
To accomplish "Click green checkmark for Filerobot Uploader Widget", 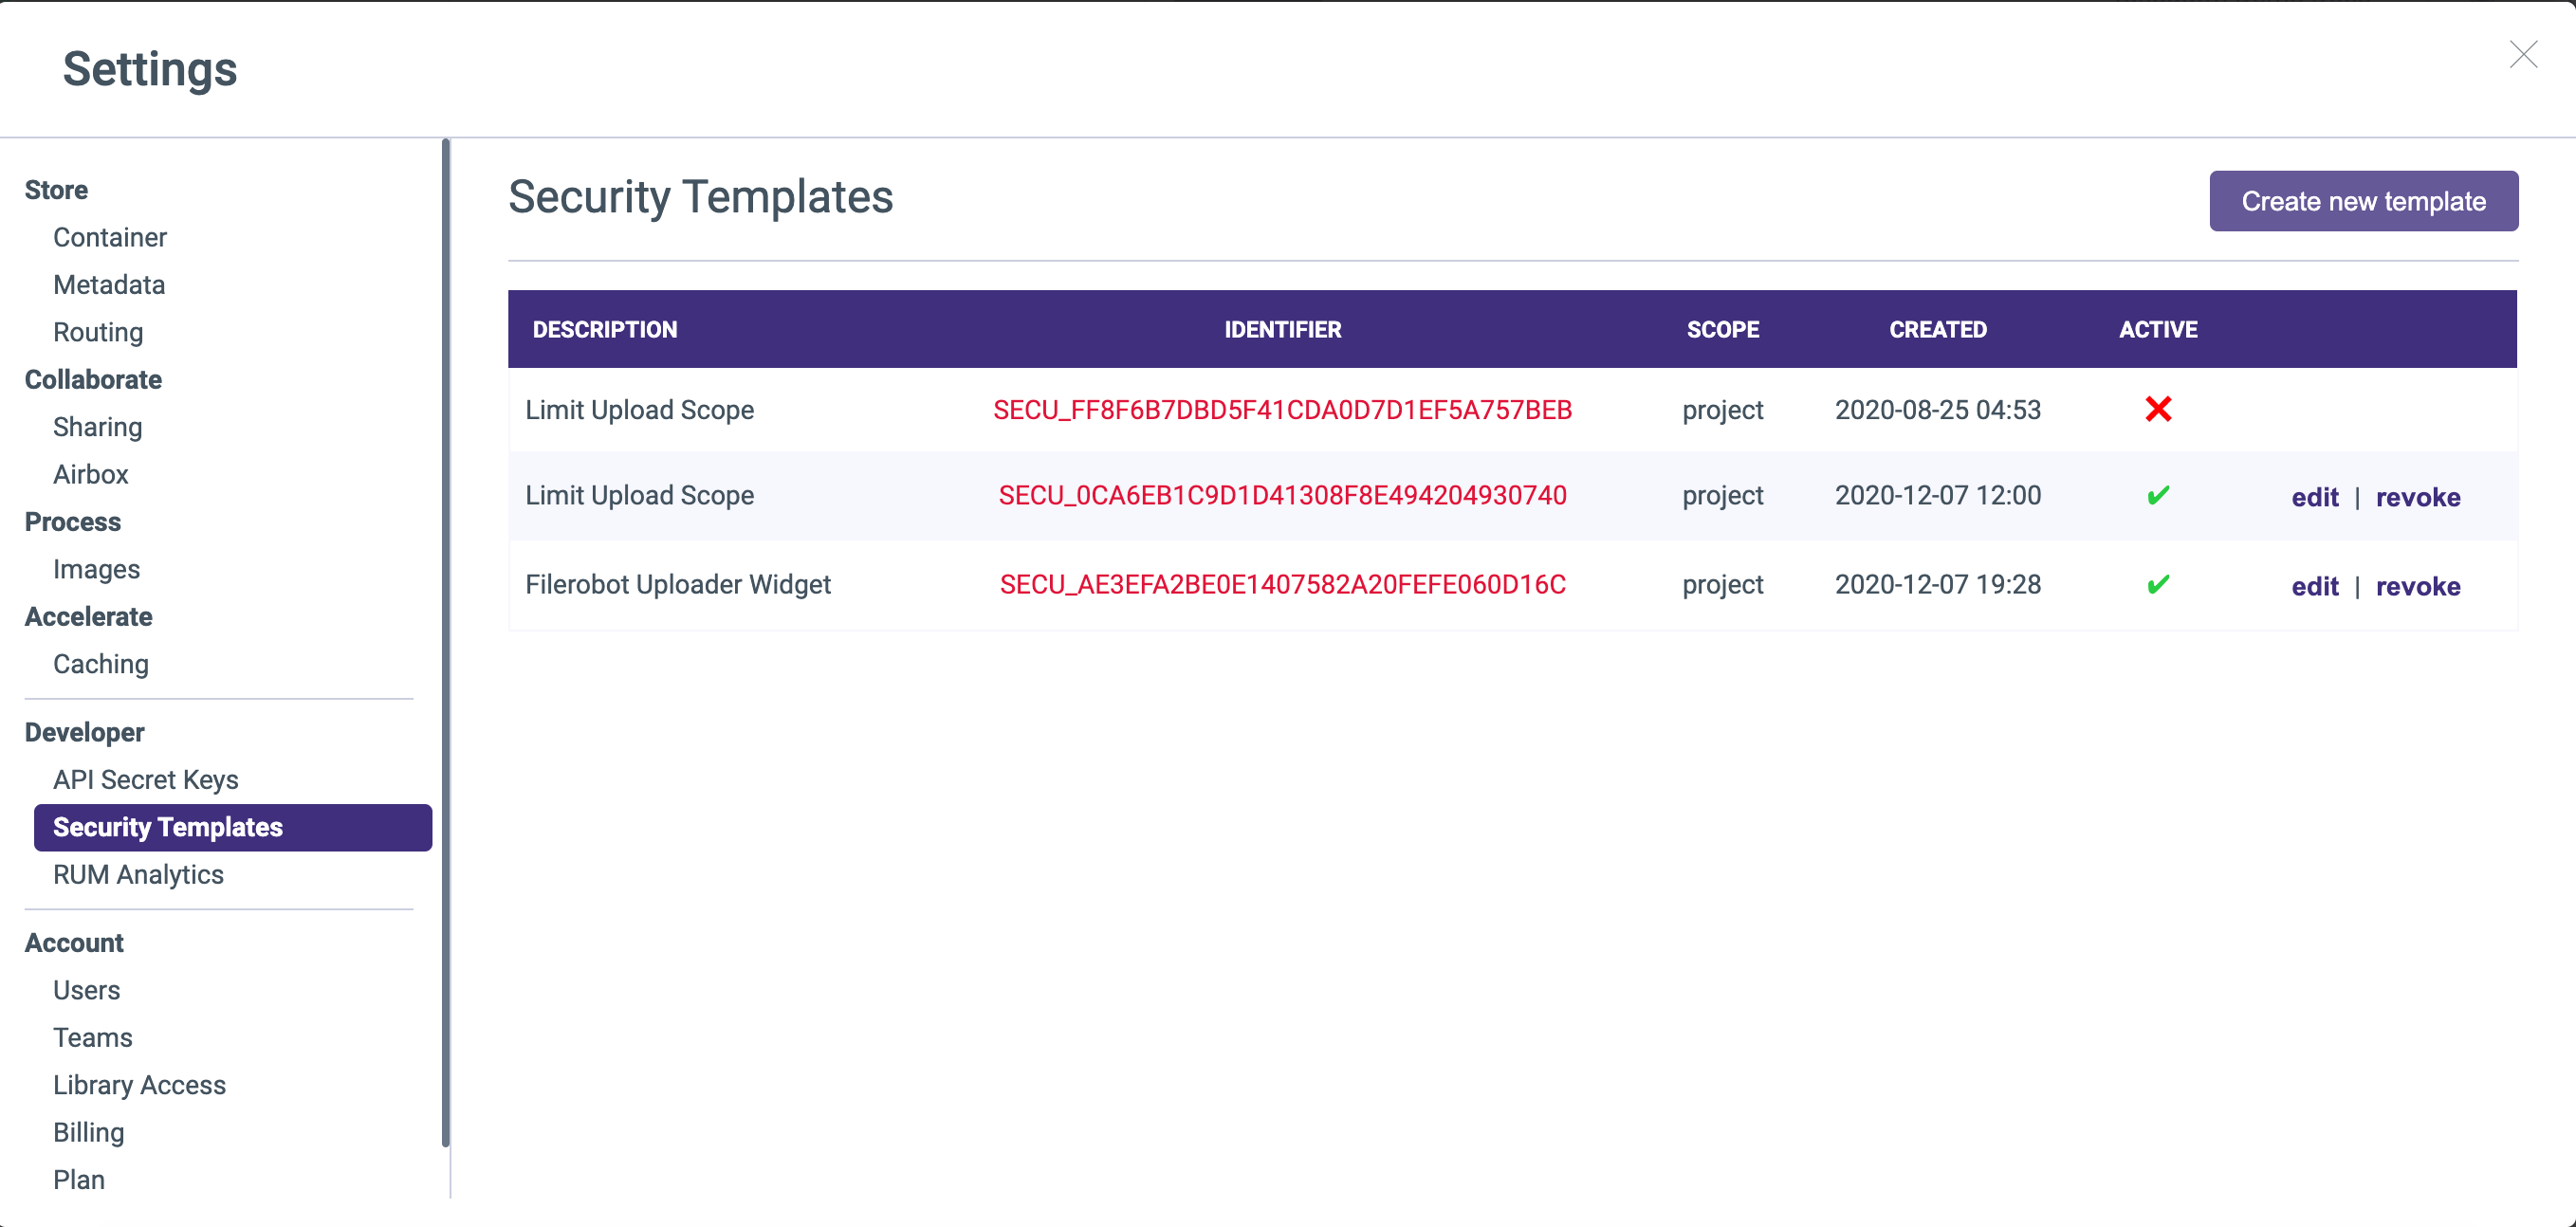I will (x=2157, y=584).
